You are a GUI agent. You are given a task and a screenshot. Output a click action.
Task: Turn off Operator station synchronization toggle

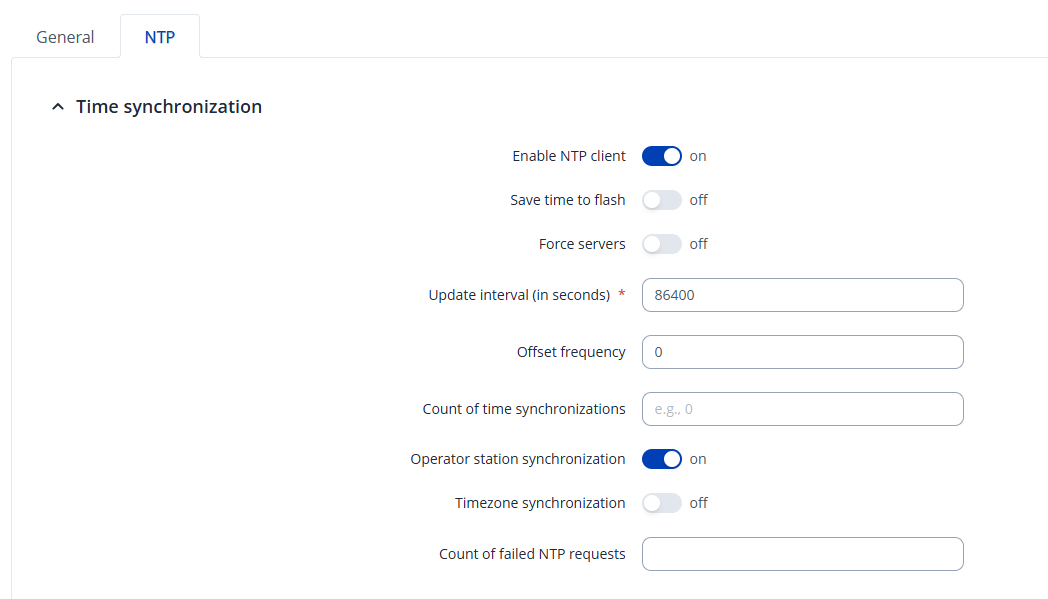pos(661,459)
